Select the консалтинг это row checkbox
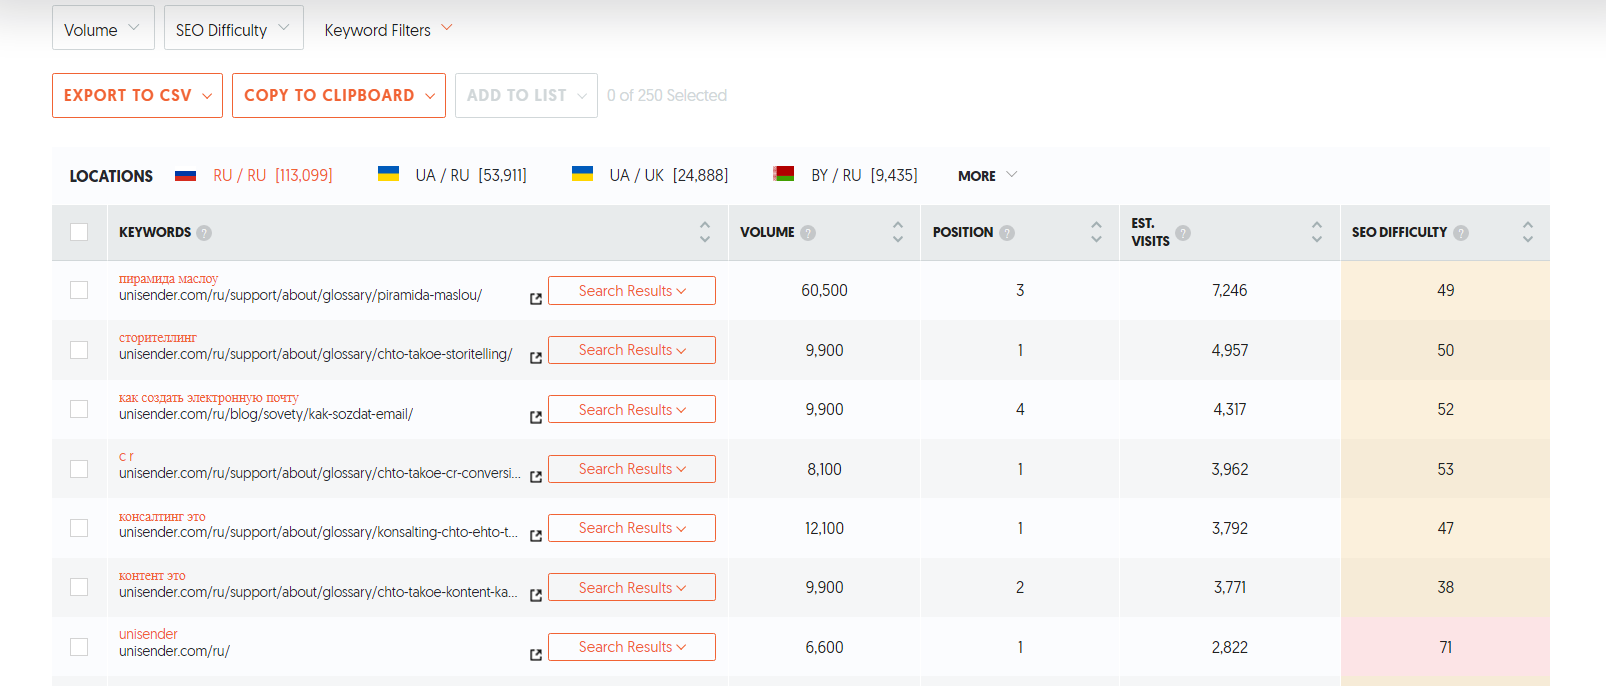Image resolution: width=1606 pixels, height=686 pixels. (x=79, y=528)
